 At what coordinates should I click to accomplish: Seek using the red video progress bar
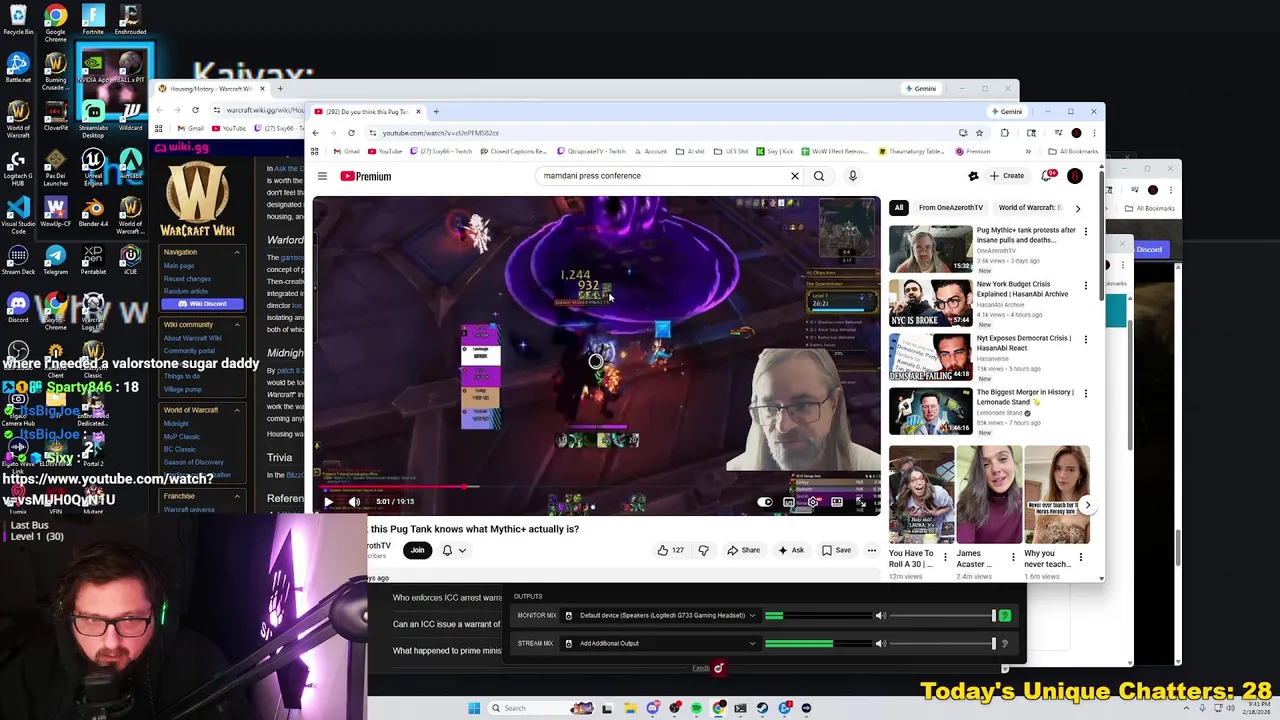coord(596,488)
